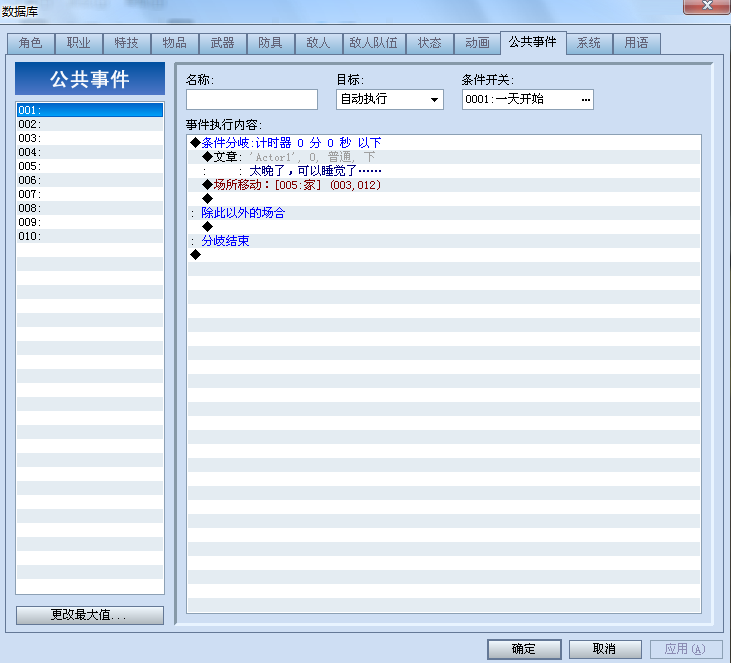Select the 公共事件 tab

click(x=533, y=42)
